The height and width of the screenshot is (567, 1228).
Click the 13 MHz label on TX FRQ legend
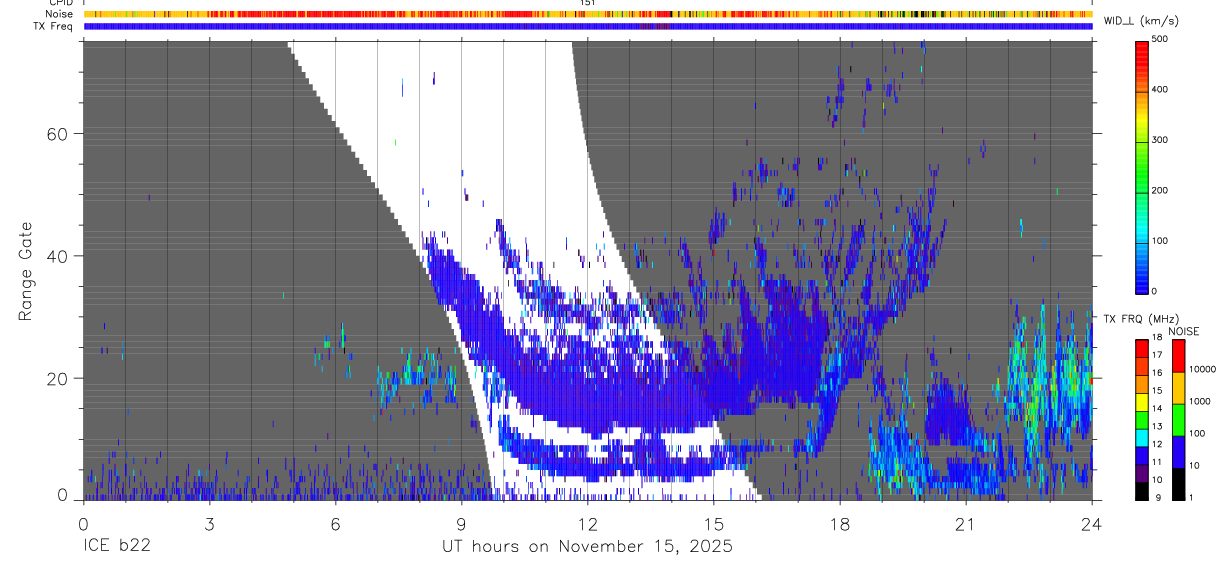coord(1157,427)
